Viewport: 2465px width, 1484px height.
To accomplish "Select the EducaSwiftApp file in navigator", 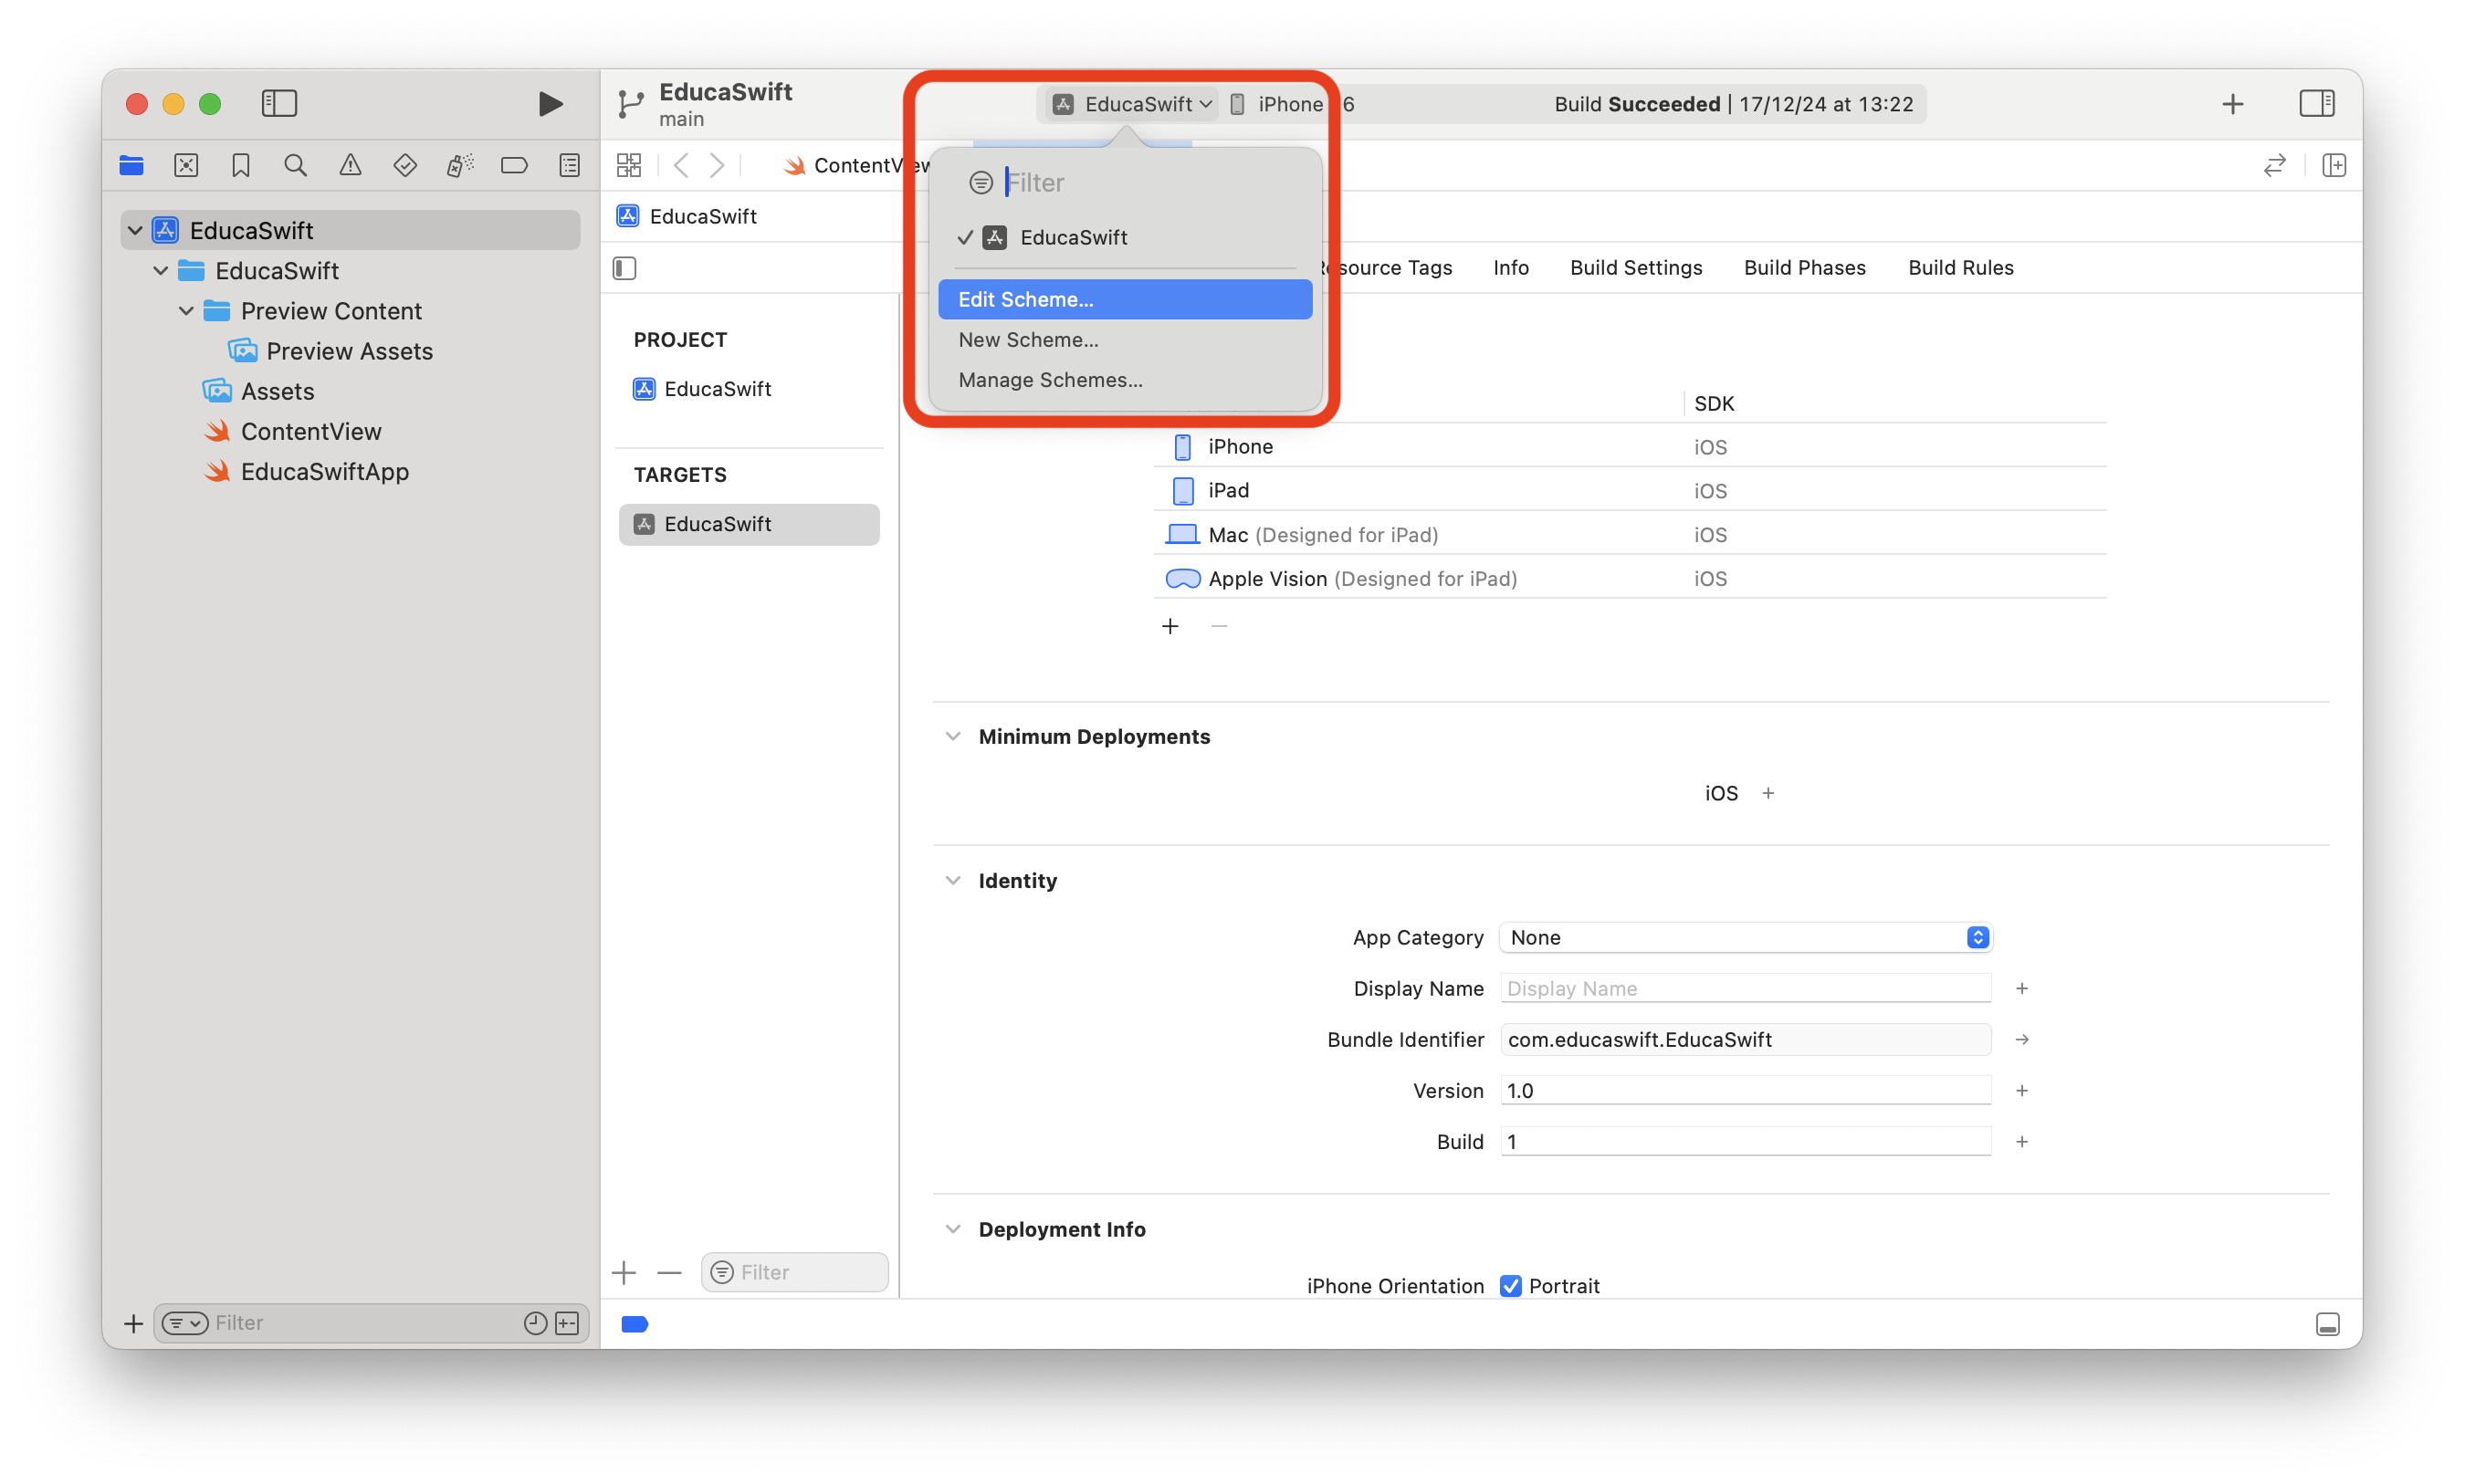I will (324, 471).
